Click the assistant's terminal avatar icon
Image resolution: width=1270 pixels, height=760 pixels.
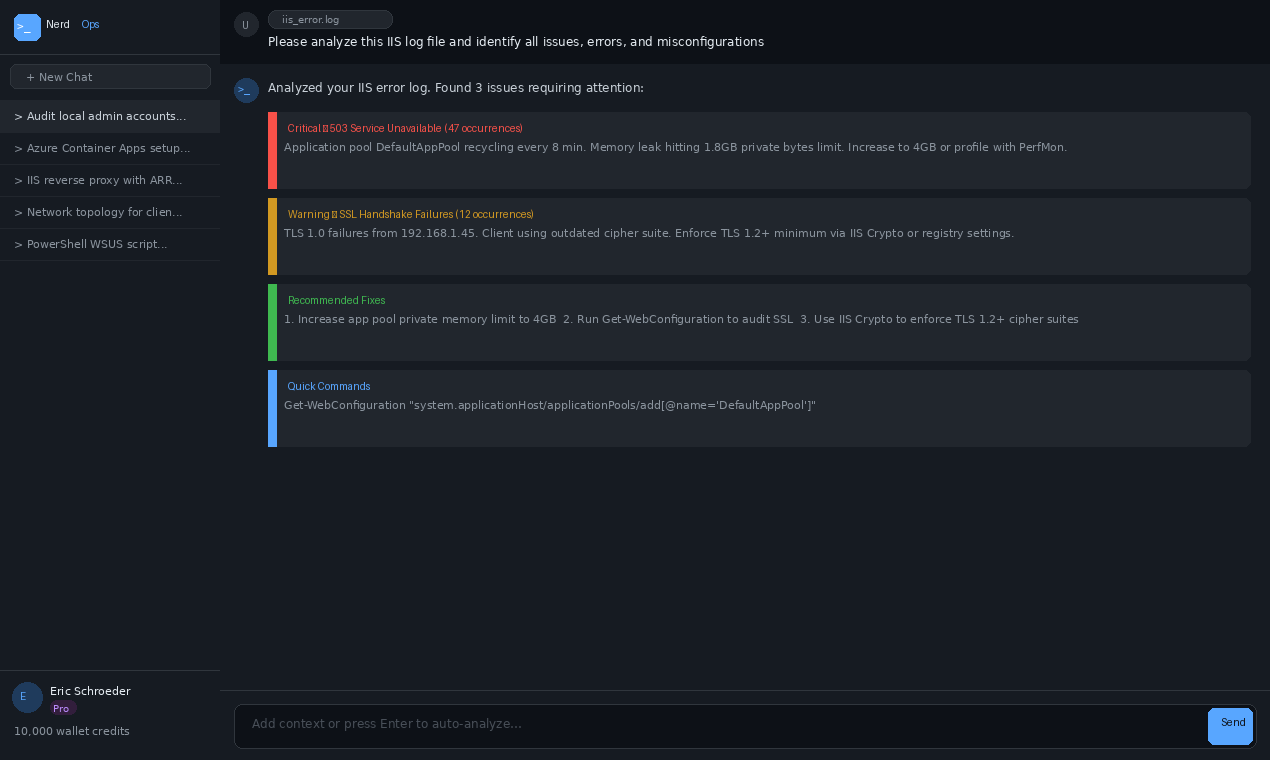click(x=246, y=90)
